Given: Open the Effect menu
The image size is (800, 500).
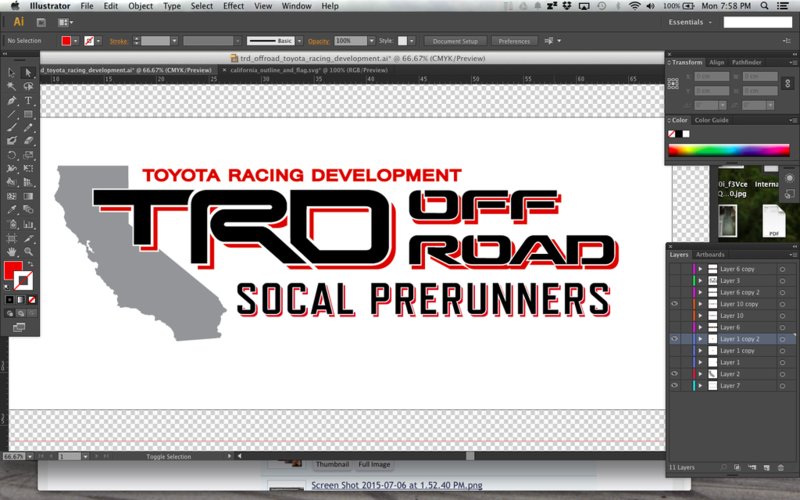Looking at the screenshot, I should pyautogui.click(x=233, y=6).
